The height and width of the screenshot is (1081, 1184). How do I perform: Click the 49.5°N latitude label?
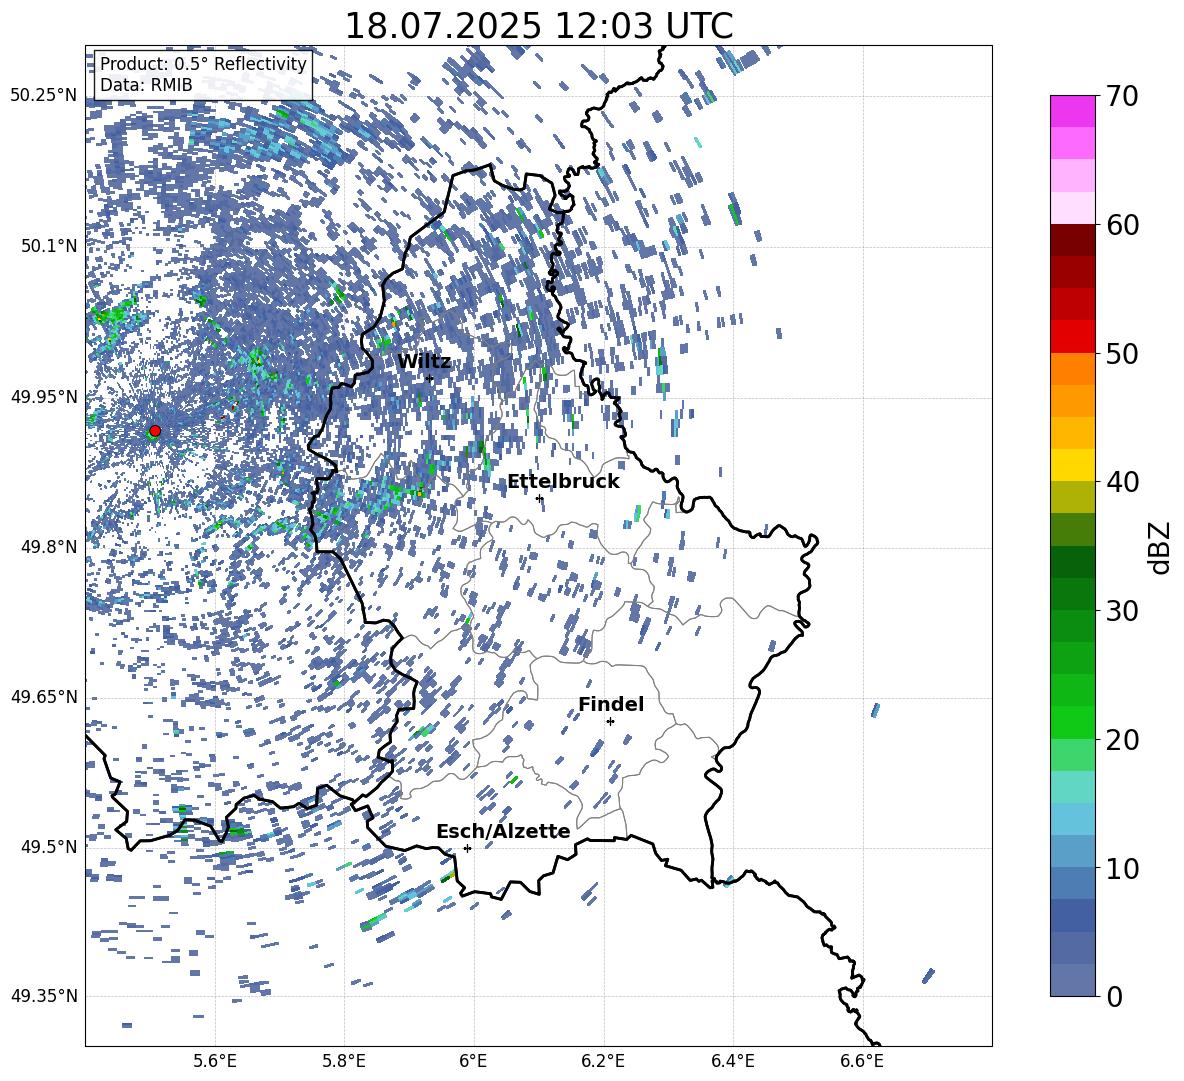(x=50, y=846)
